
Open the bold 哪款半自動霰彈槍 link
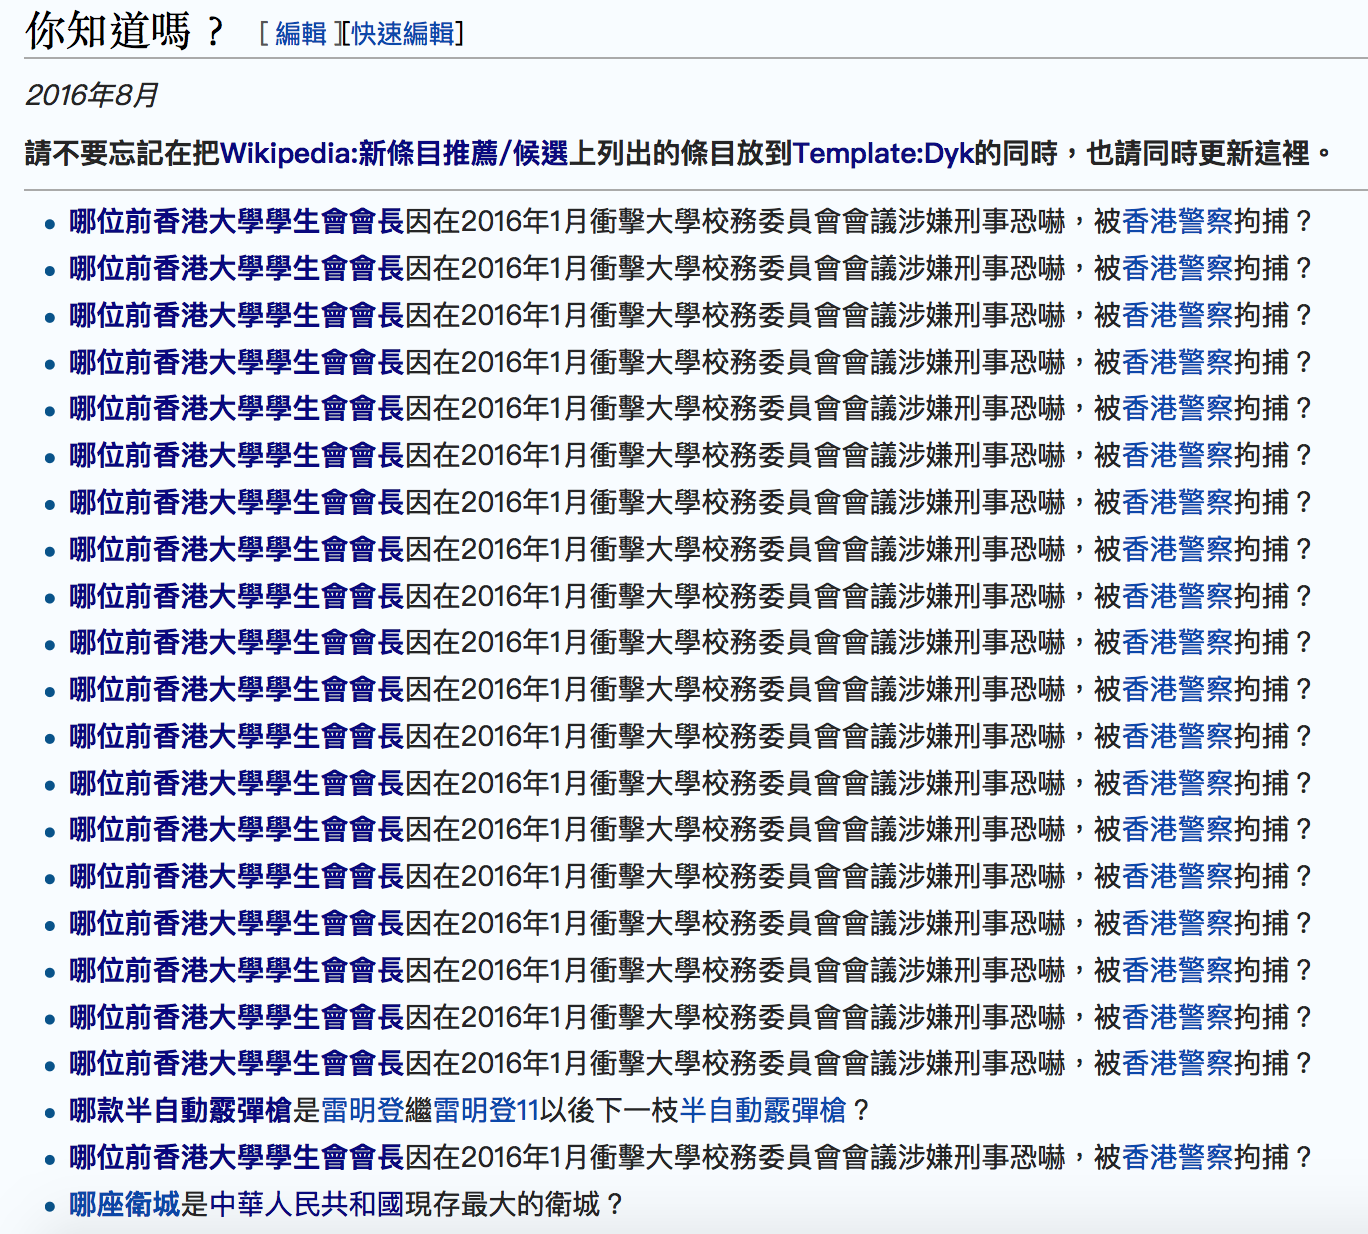(x=181, y=1110)
